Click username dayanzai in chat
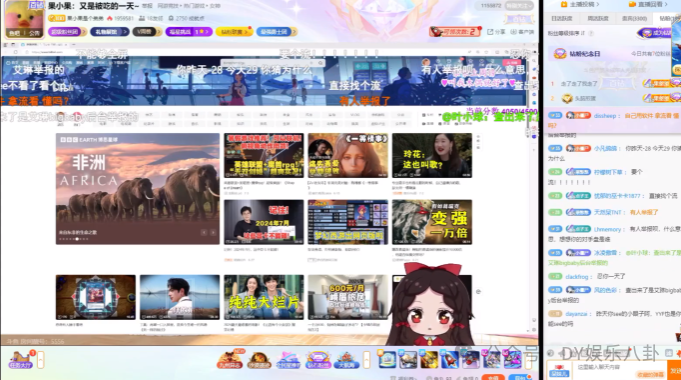This screenshot has width=681, height=380. pyautogui.click(x=576, y=314)
